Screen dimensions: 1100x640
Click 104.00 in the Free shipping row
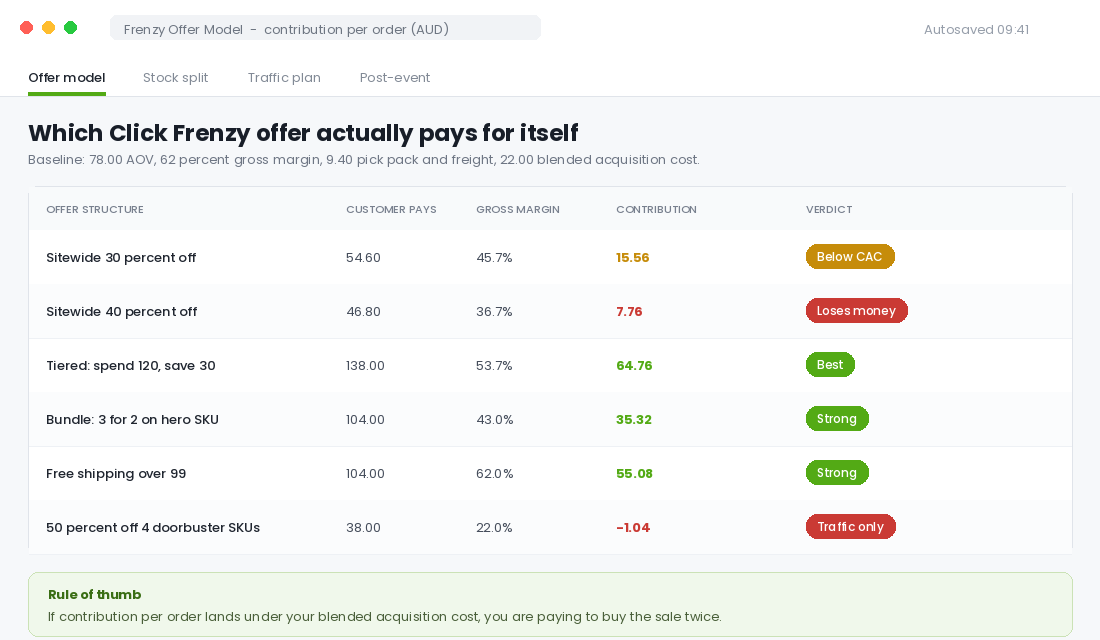click(x=365, y=474)
